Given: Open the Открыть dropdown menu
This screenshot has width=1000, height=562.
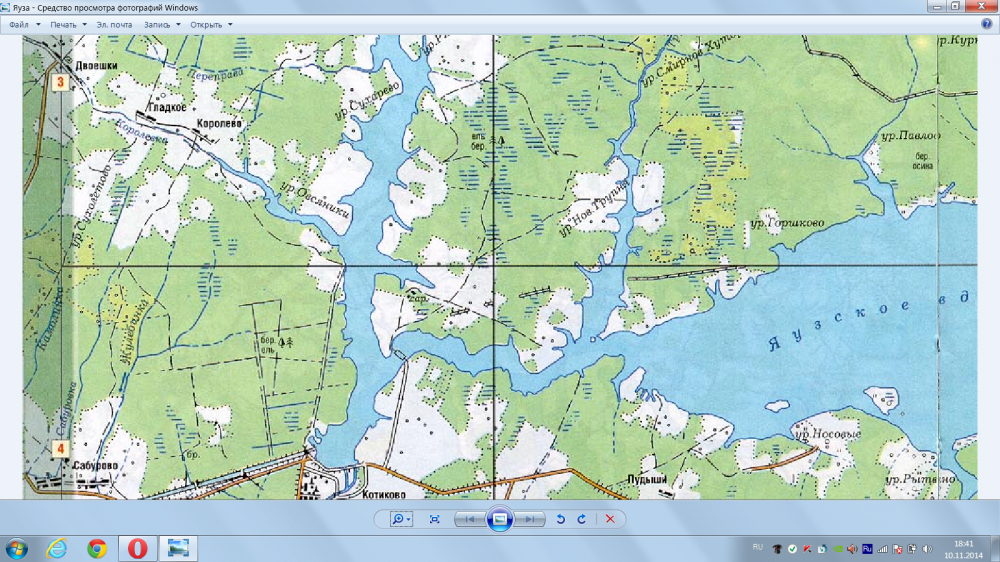Looking at the screenshot, I should click(x=210, y=24).
